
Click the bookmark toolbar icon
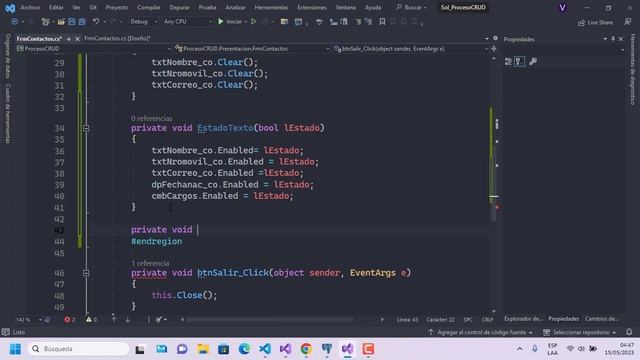click(382, 22)
